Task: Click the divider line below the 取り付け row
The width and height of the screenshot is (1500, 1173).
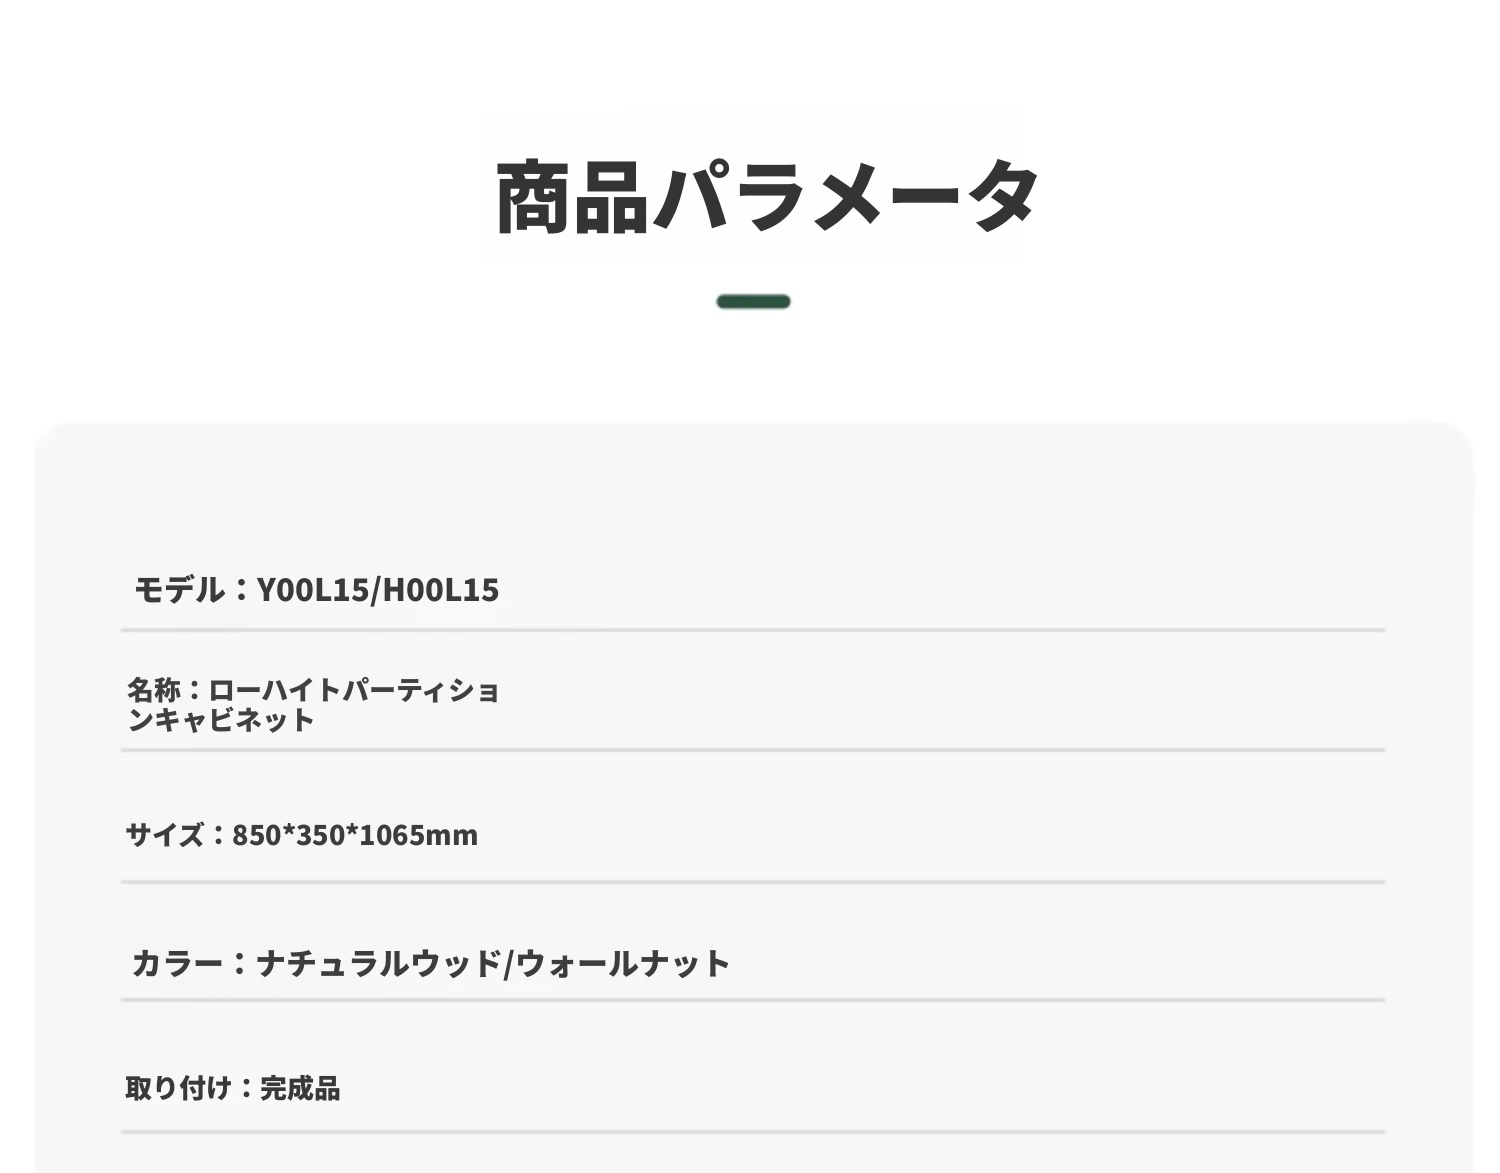Action: [753, 1132]
